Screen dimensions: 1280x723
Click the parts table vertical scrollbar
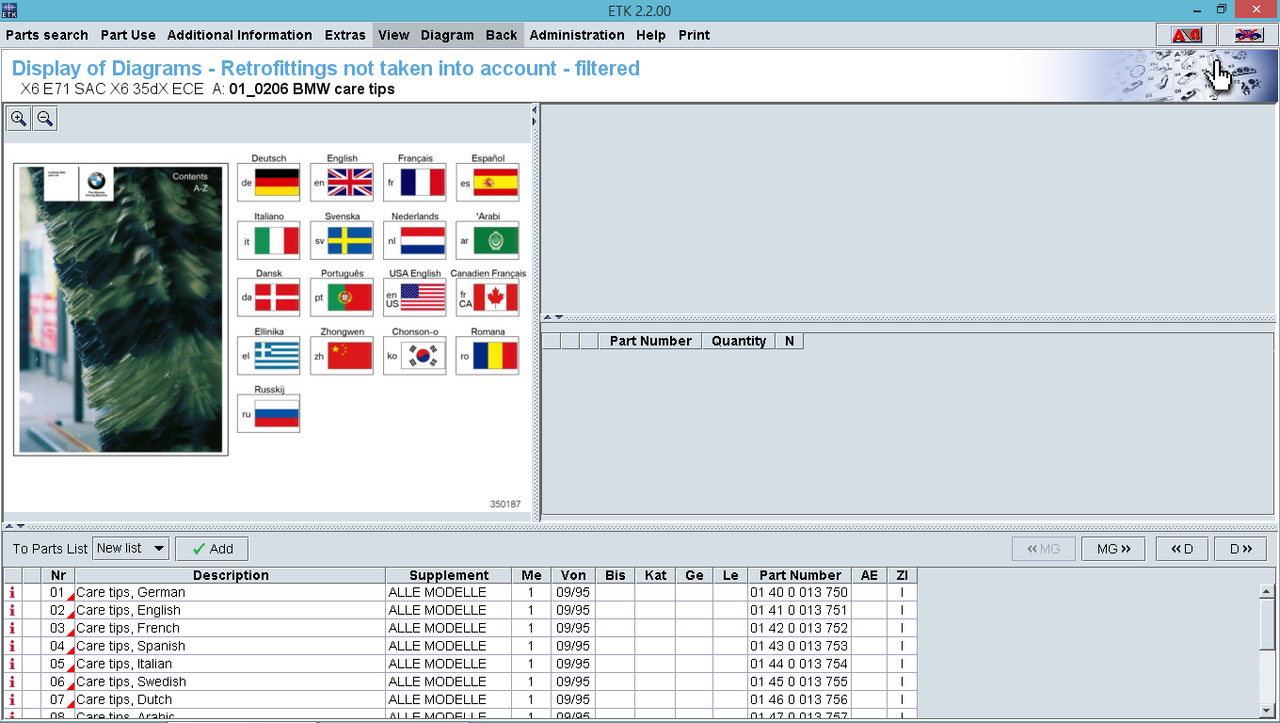[x=1268, y=650]
